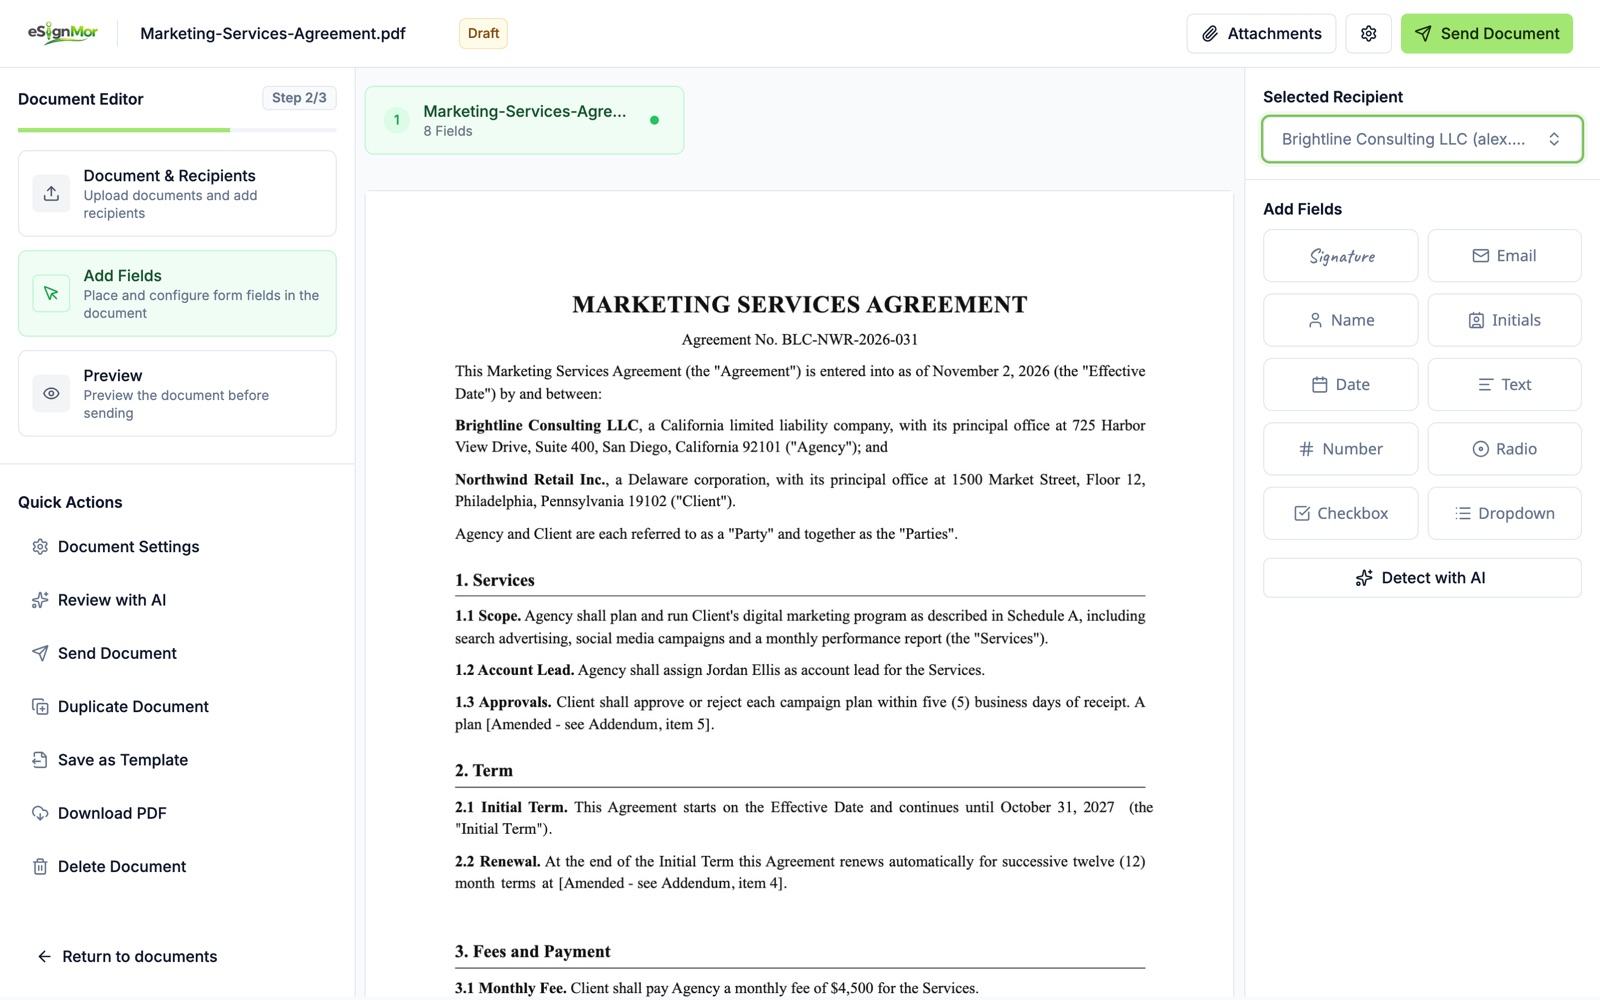Select the Marketing-Services-Agre... document tab

[524, 120]
